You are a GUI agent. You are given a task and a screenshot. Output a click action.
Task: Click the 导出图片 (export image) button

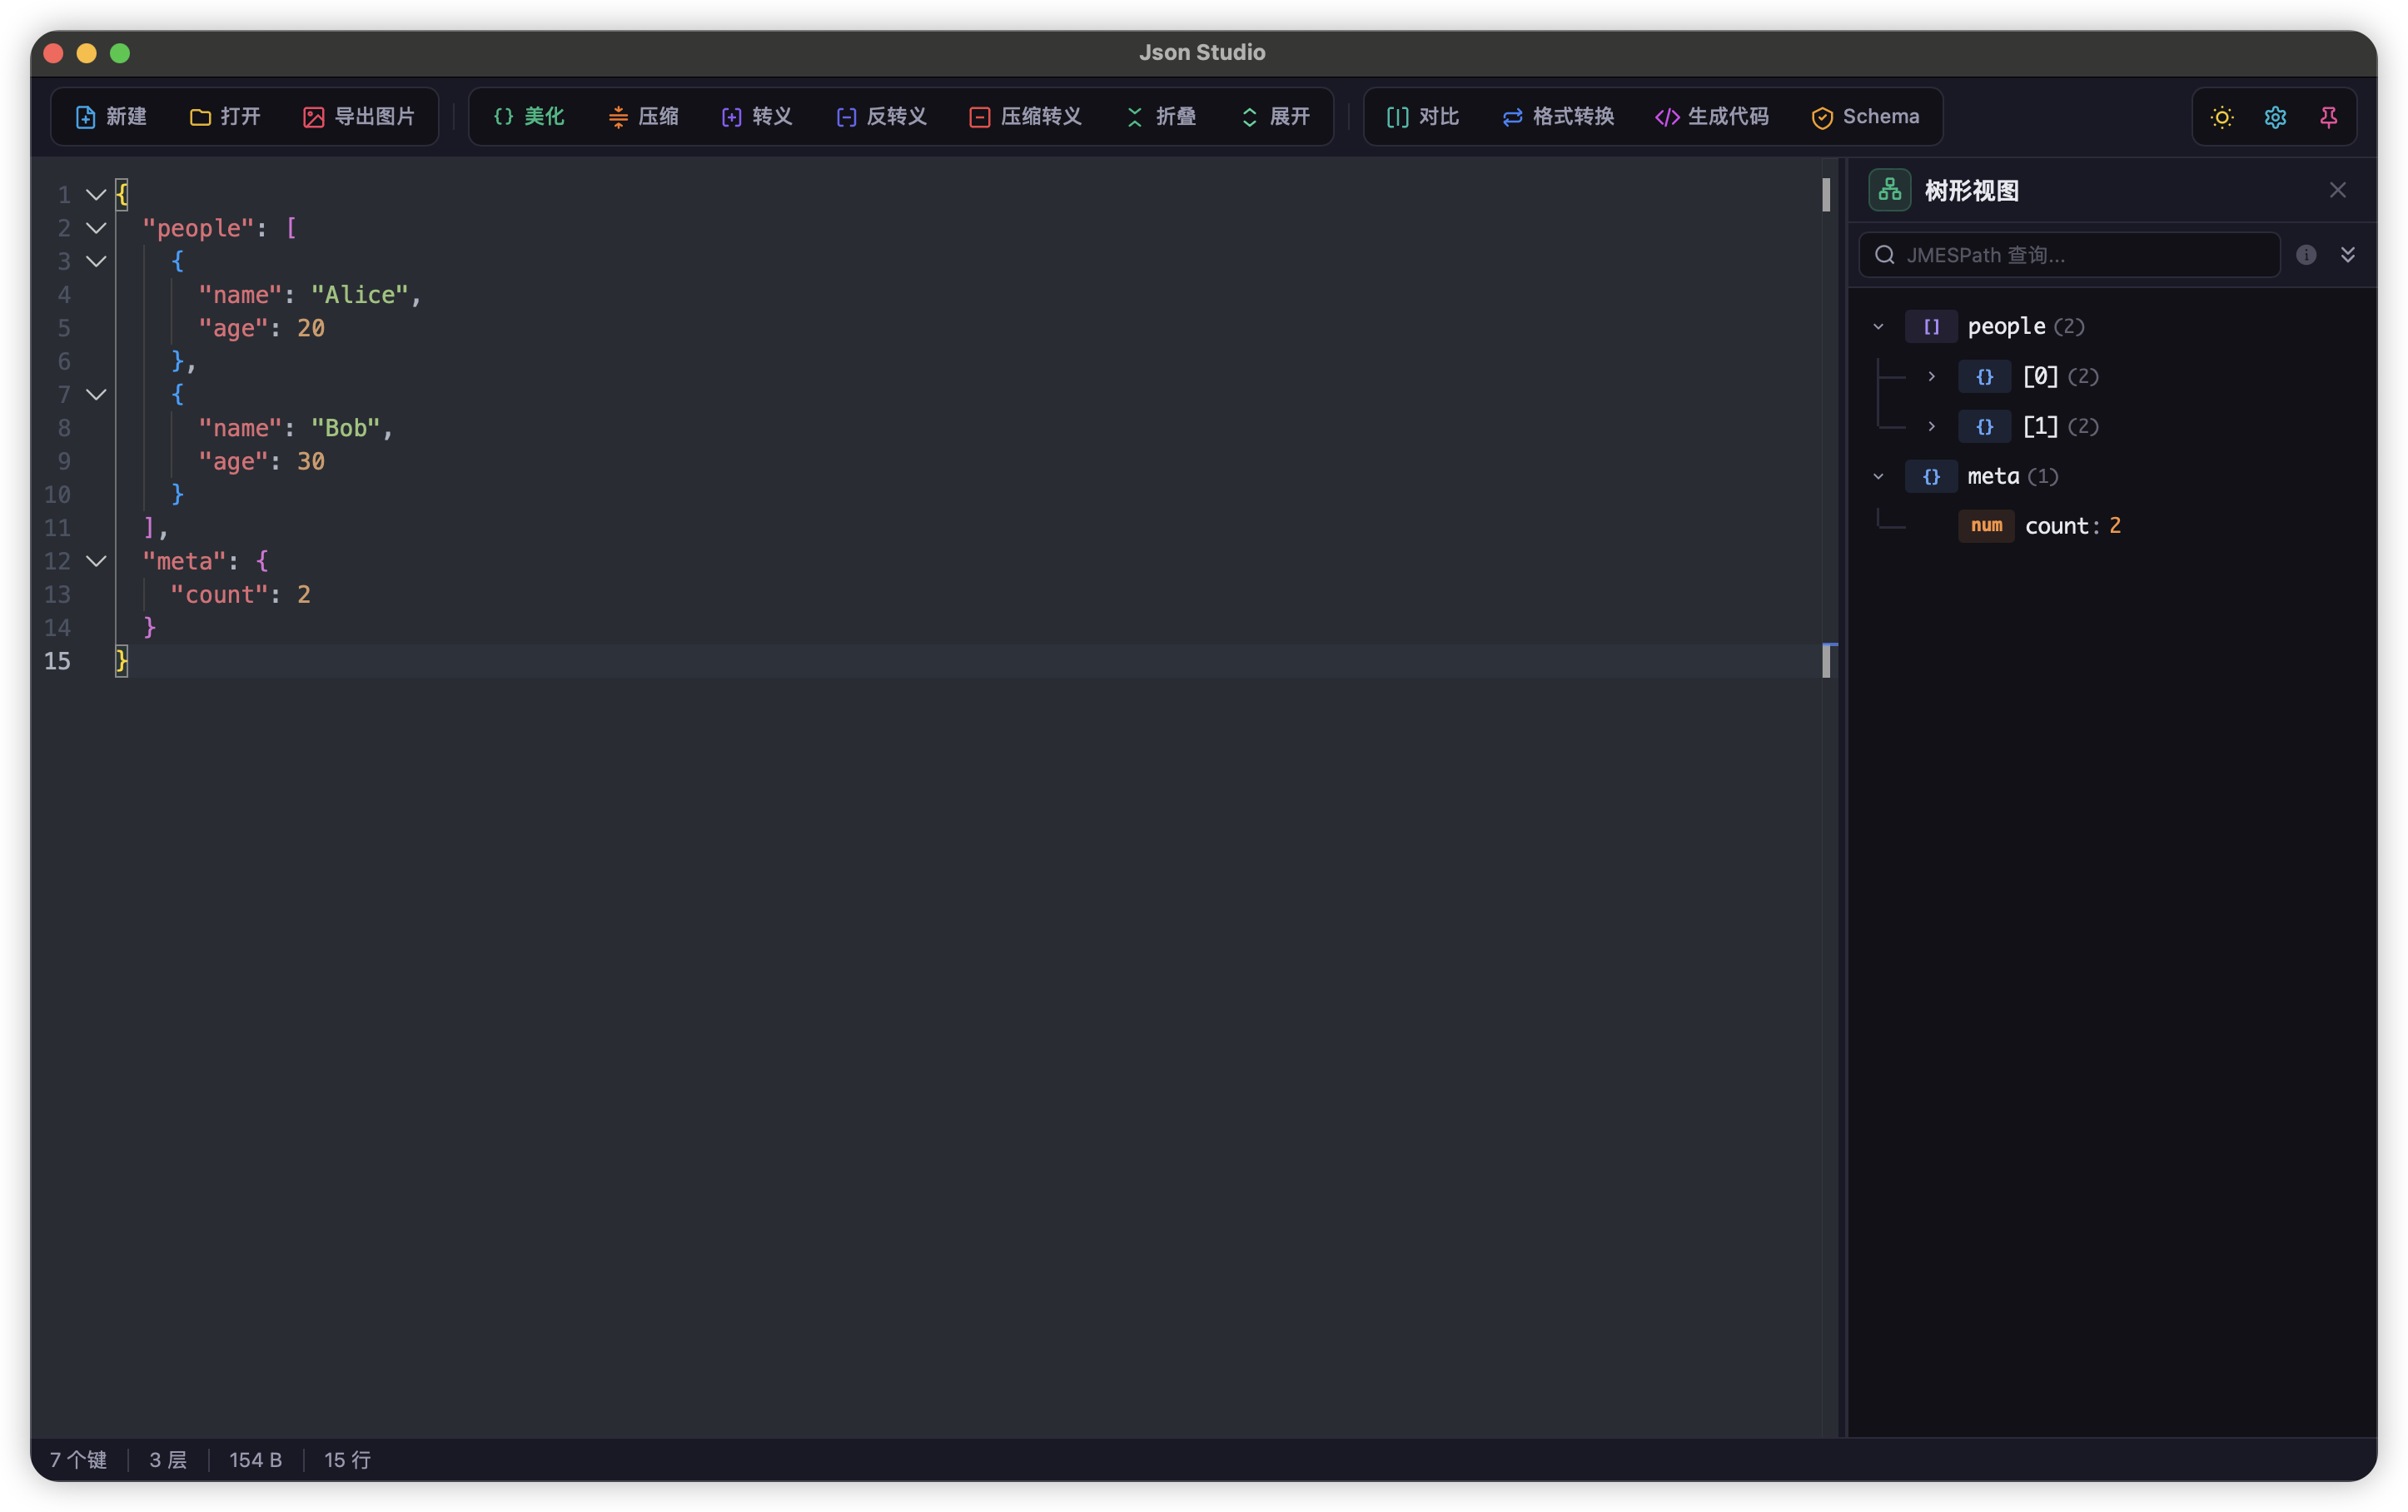point(360,116)
